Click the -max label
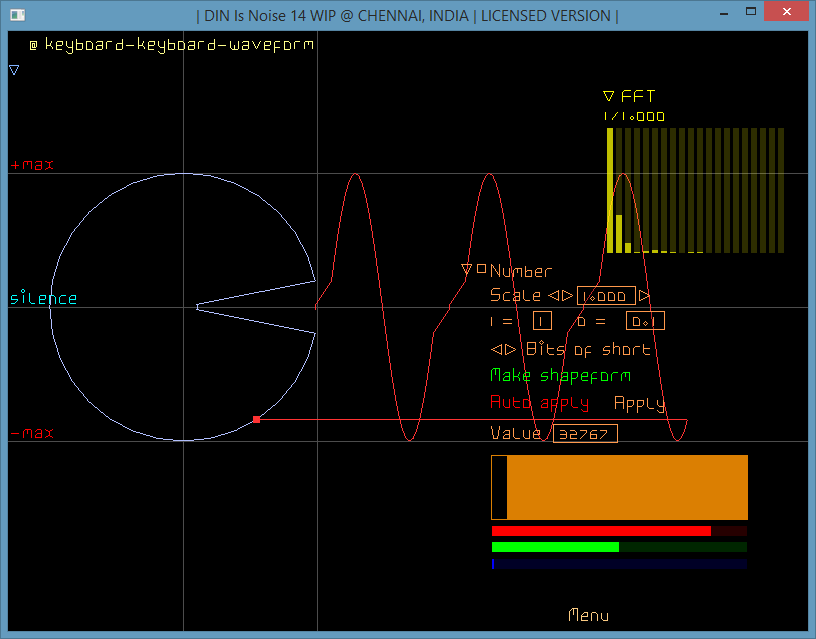816x639 pixels. point(32,432)
